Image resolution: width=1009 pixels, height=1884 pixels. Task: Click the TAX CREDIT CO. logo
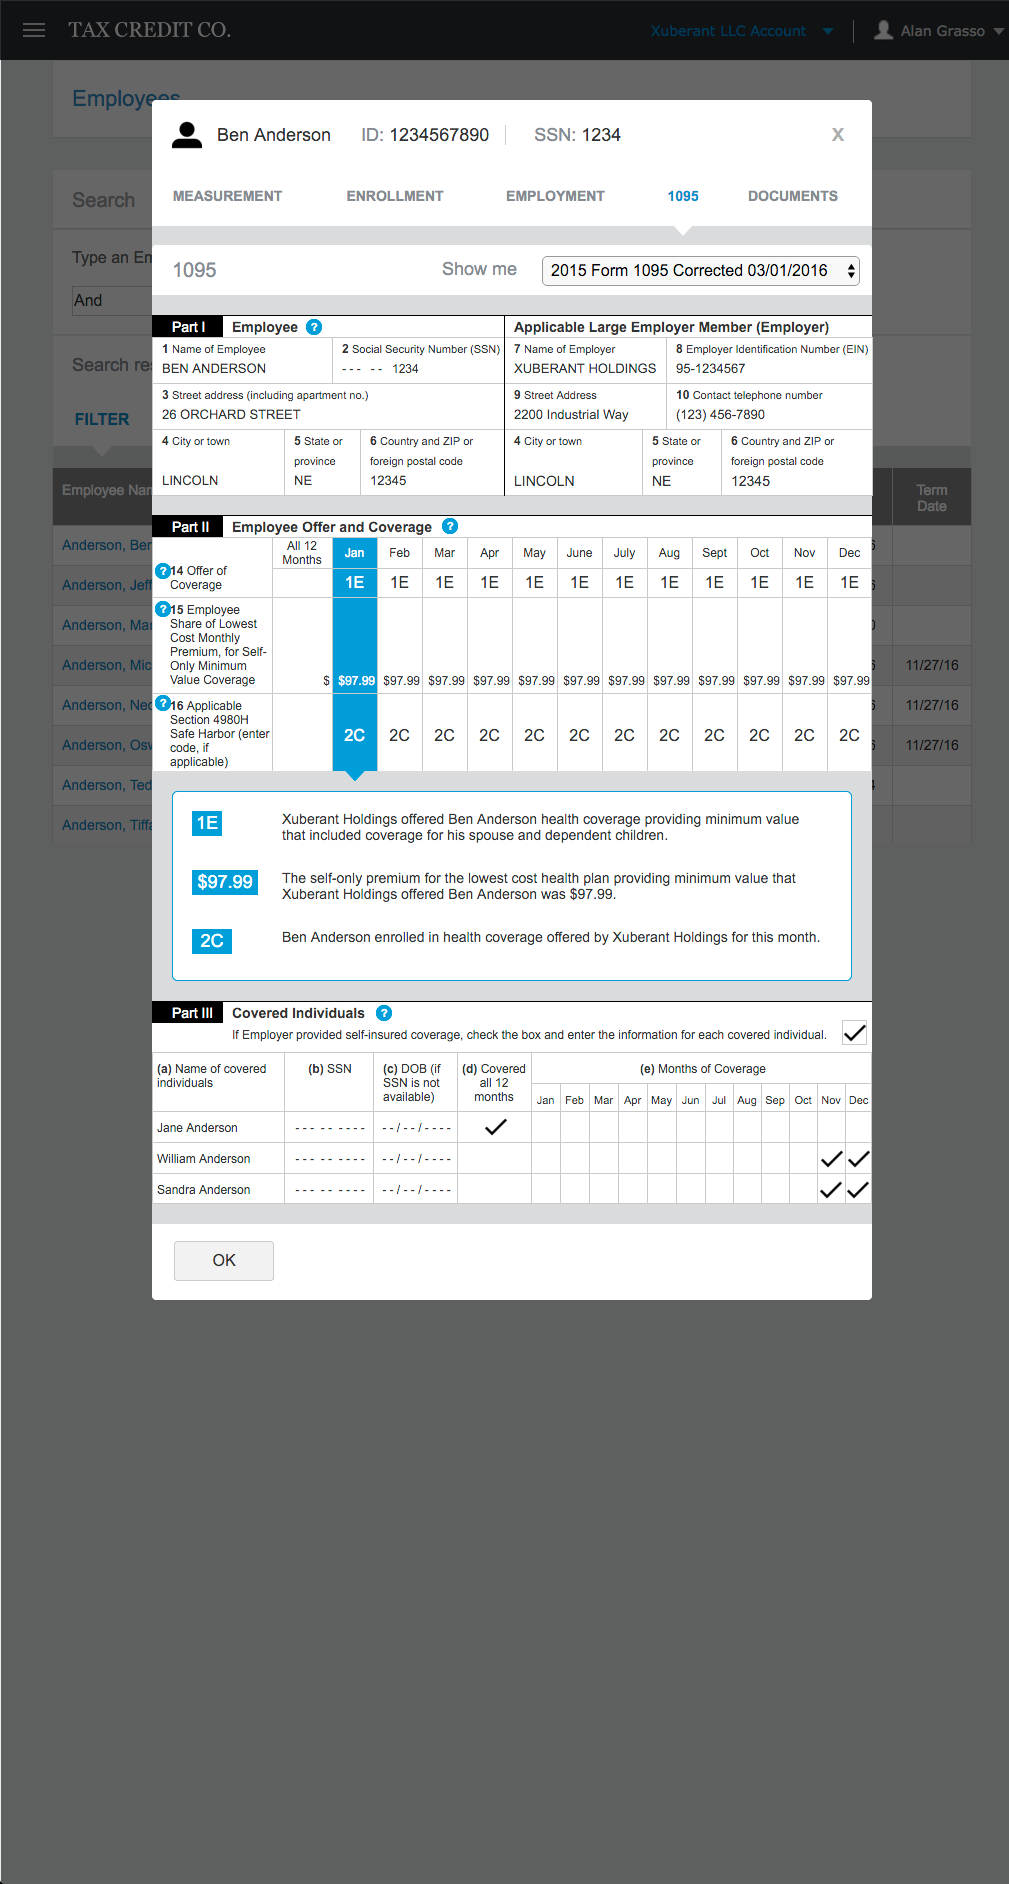click(x=150, y=30)
